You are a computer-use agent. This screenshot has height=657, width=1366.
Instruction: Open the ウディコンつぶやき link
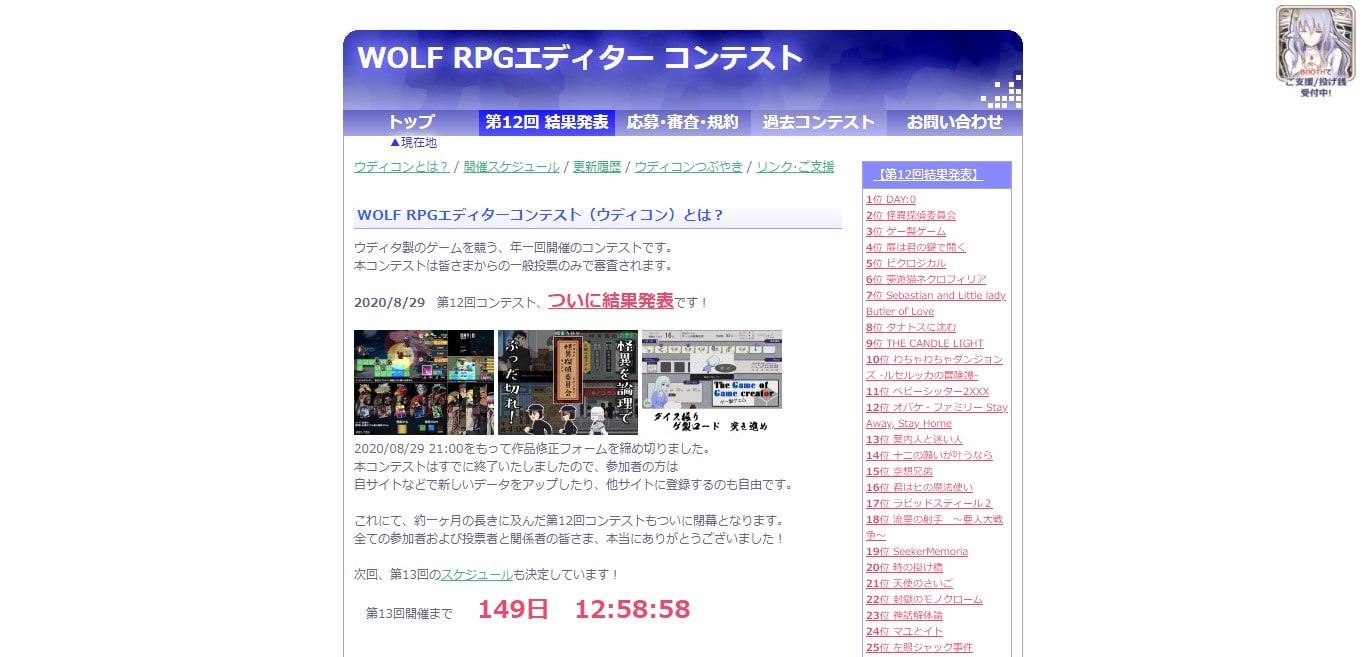tap(688, 167)
